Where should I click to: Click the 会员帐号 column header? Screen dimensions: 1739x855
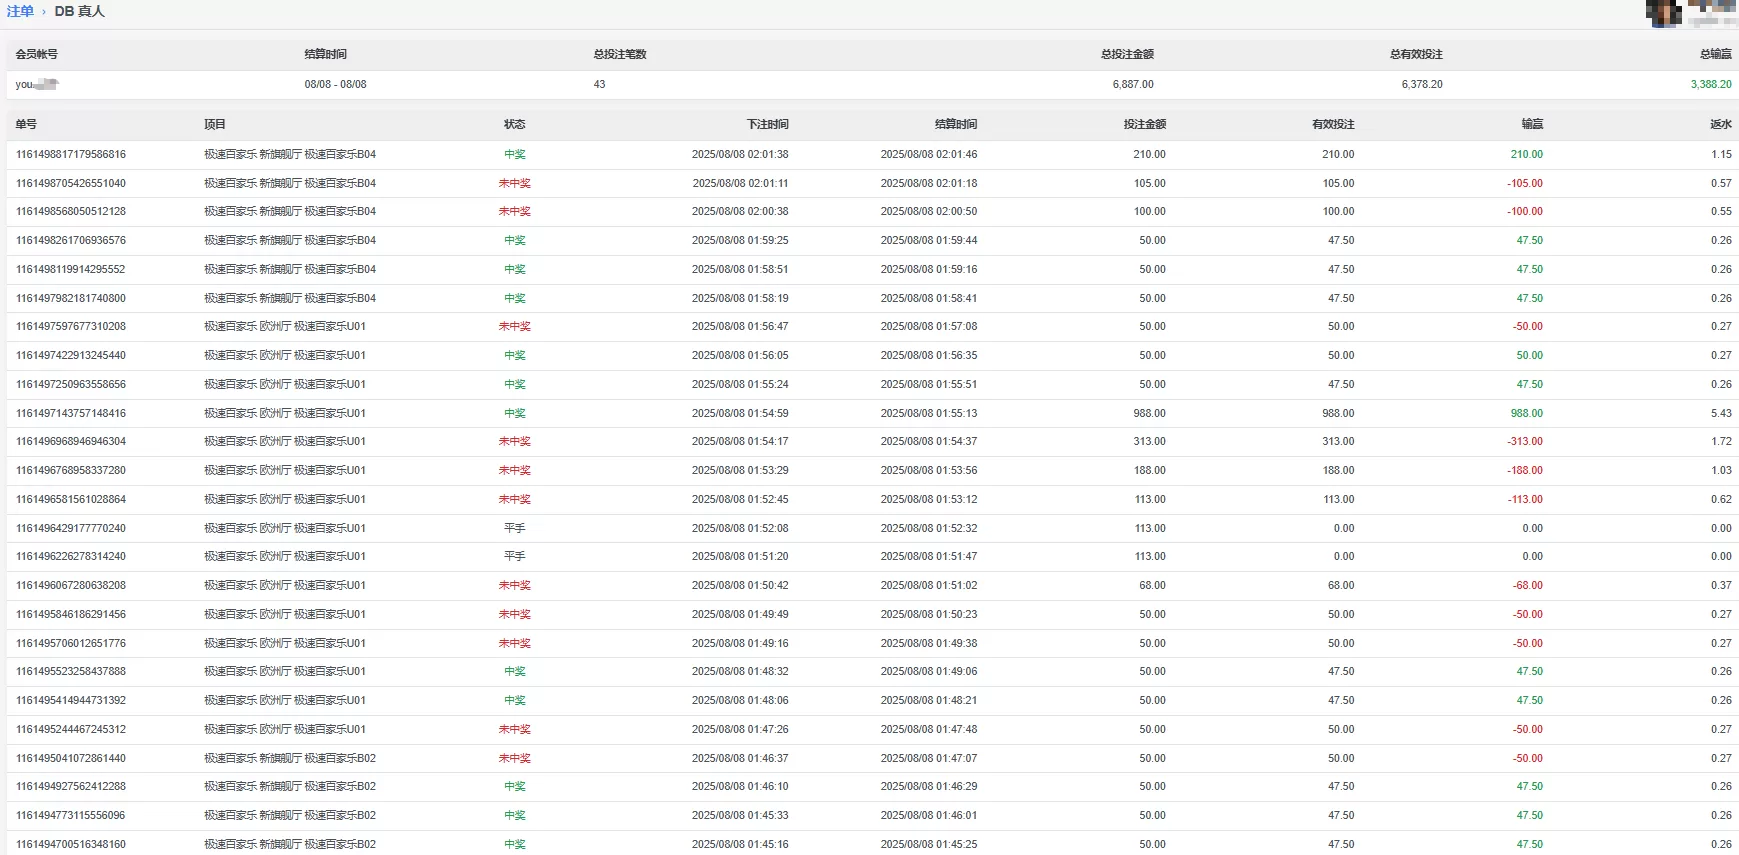tap(37, 54)
